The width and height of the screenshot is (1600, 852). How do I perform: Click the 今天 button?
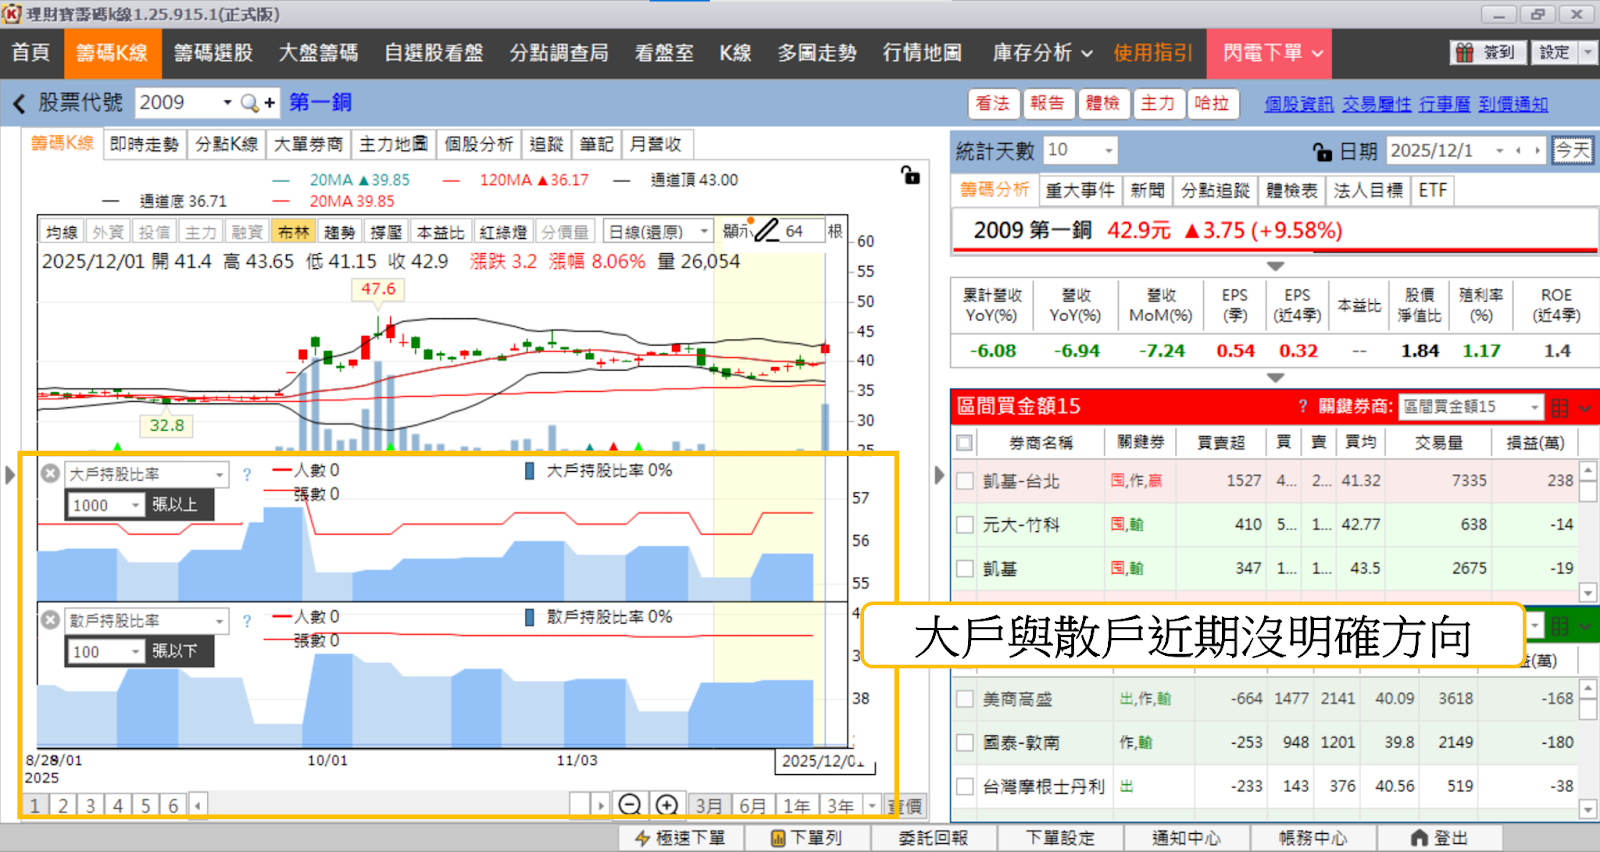pos(1572,151)
